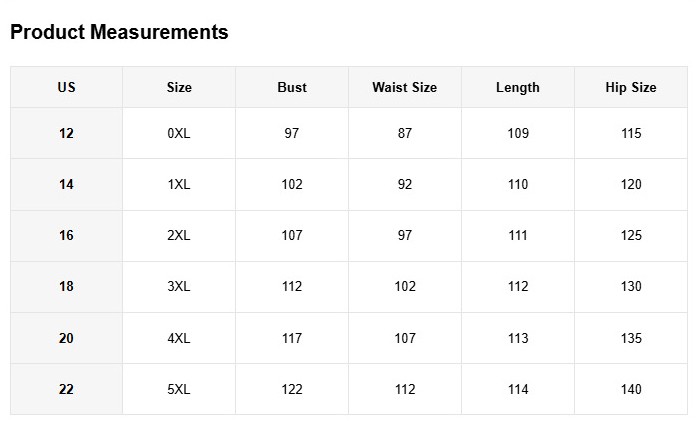Click the Size column header
Viewport: 698px width, 425px height.
(x=179, y=88)
